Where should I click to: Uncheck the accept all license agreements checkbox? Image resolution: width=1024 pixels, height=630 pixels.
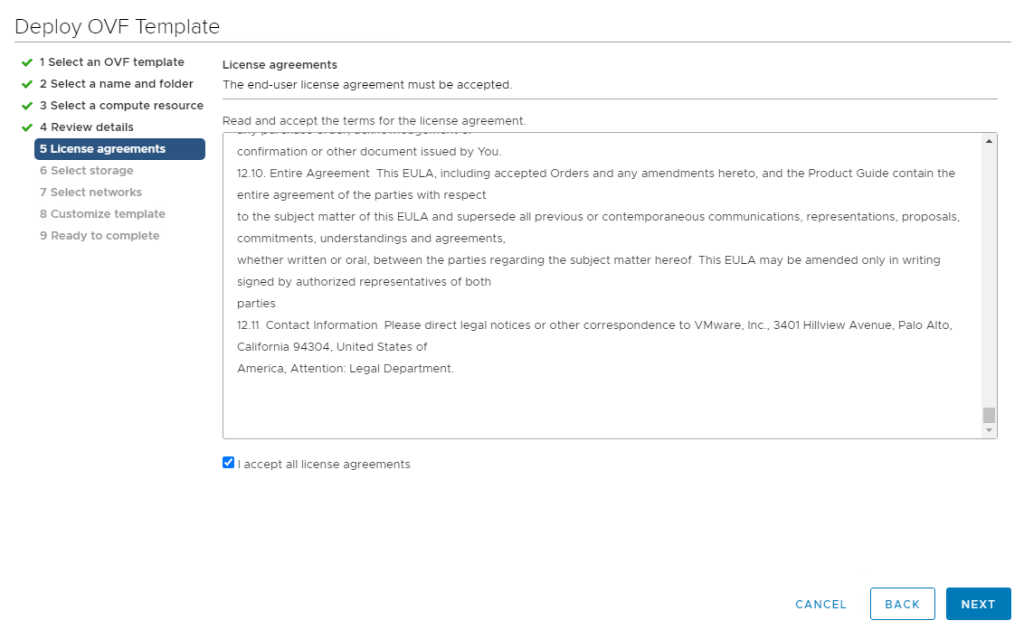tap(228, 463)
